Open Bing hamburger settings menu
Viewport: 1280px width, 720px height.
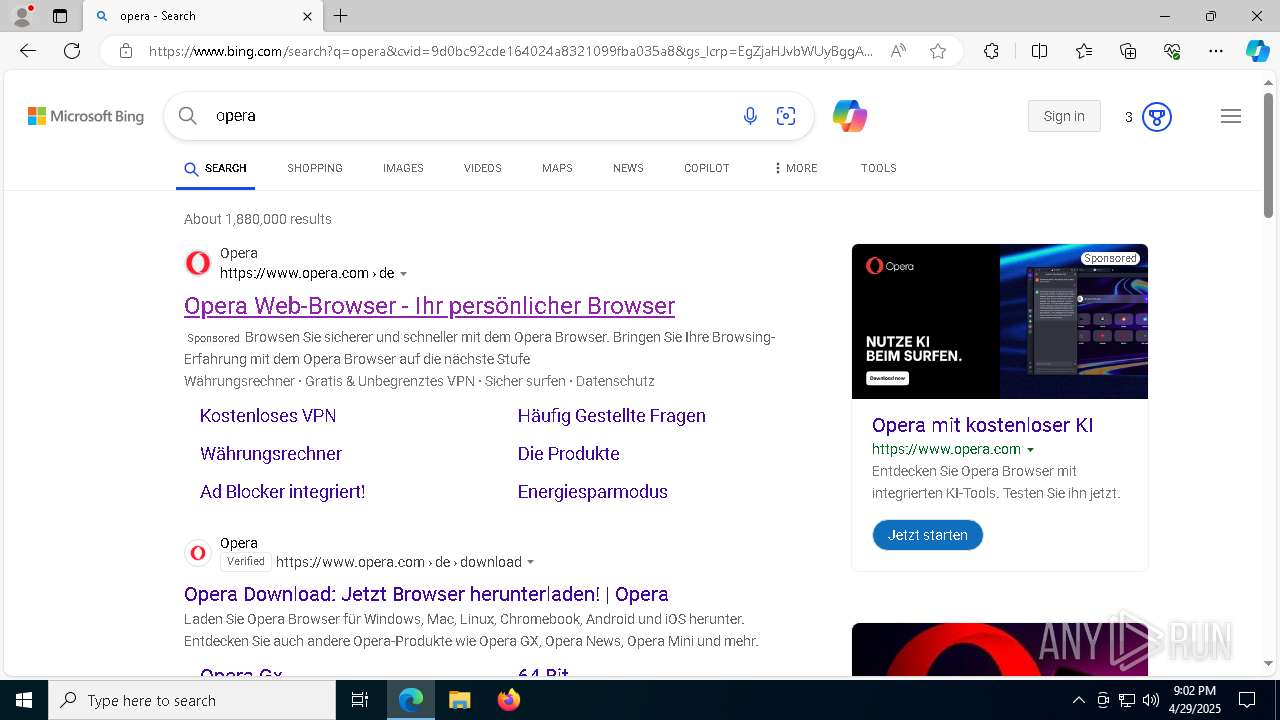[x=1231, y=116]
